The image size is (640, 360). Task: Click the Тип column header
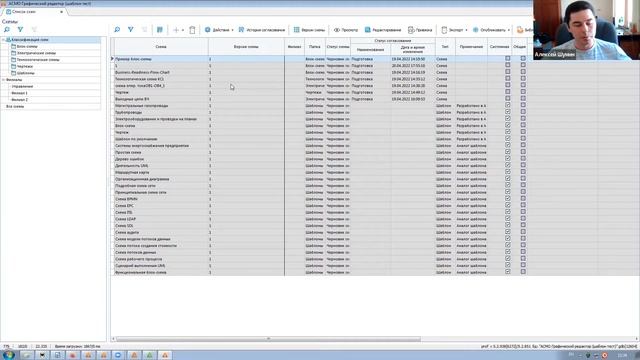[444, 47]
